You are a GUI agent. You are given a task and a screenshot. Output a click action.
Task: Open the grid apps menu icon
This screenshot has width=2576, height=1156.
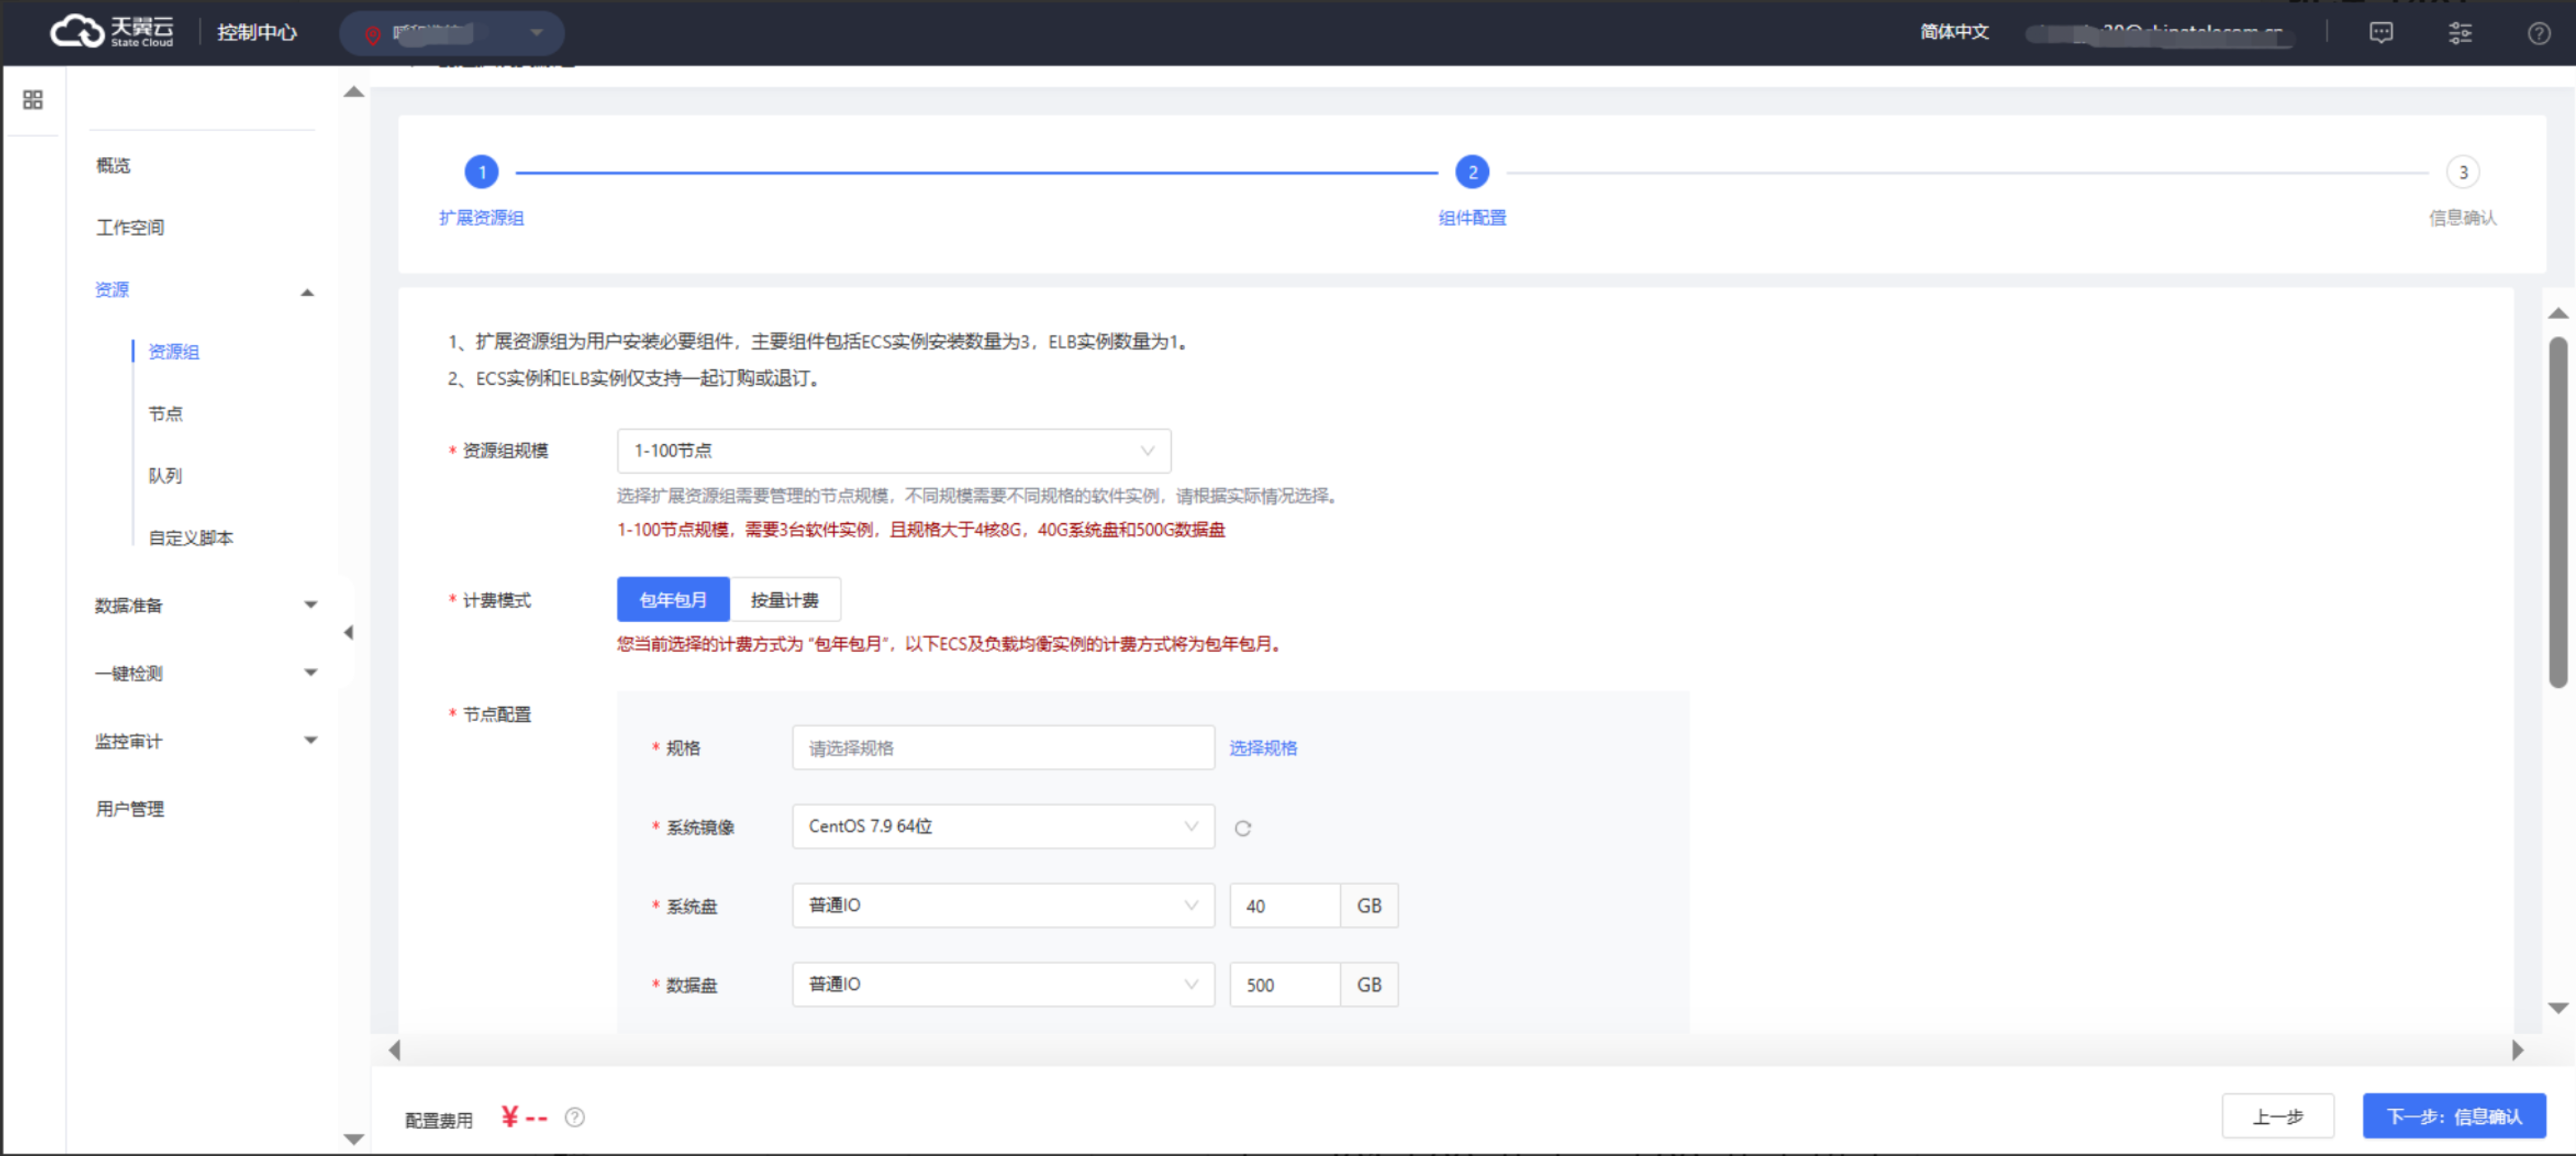(x=33, y=100)
